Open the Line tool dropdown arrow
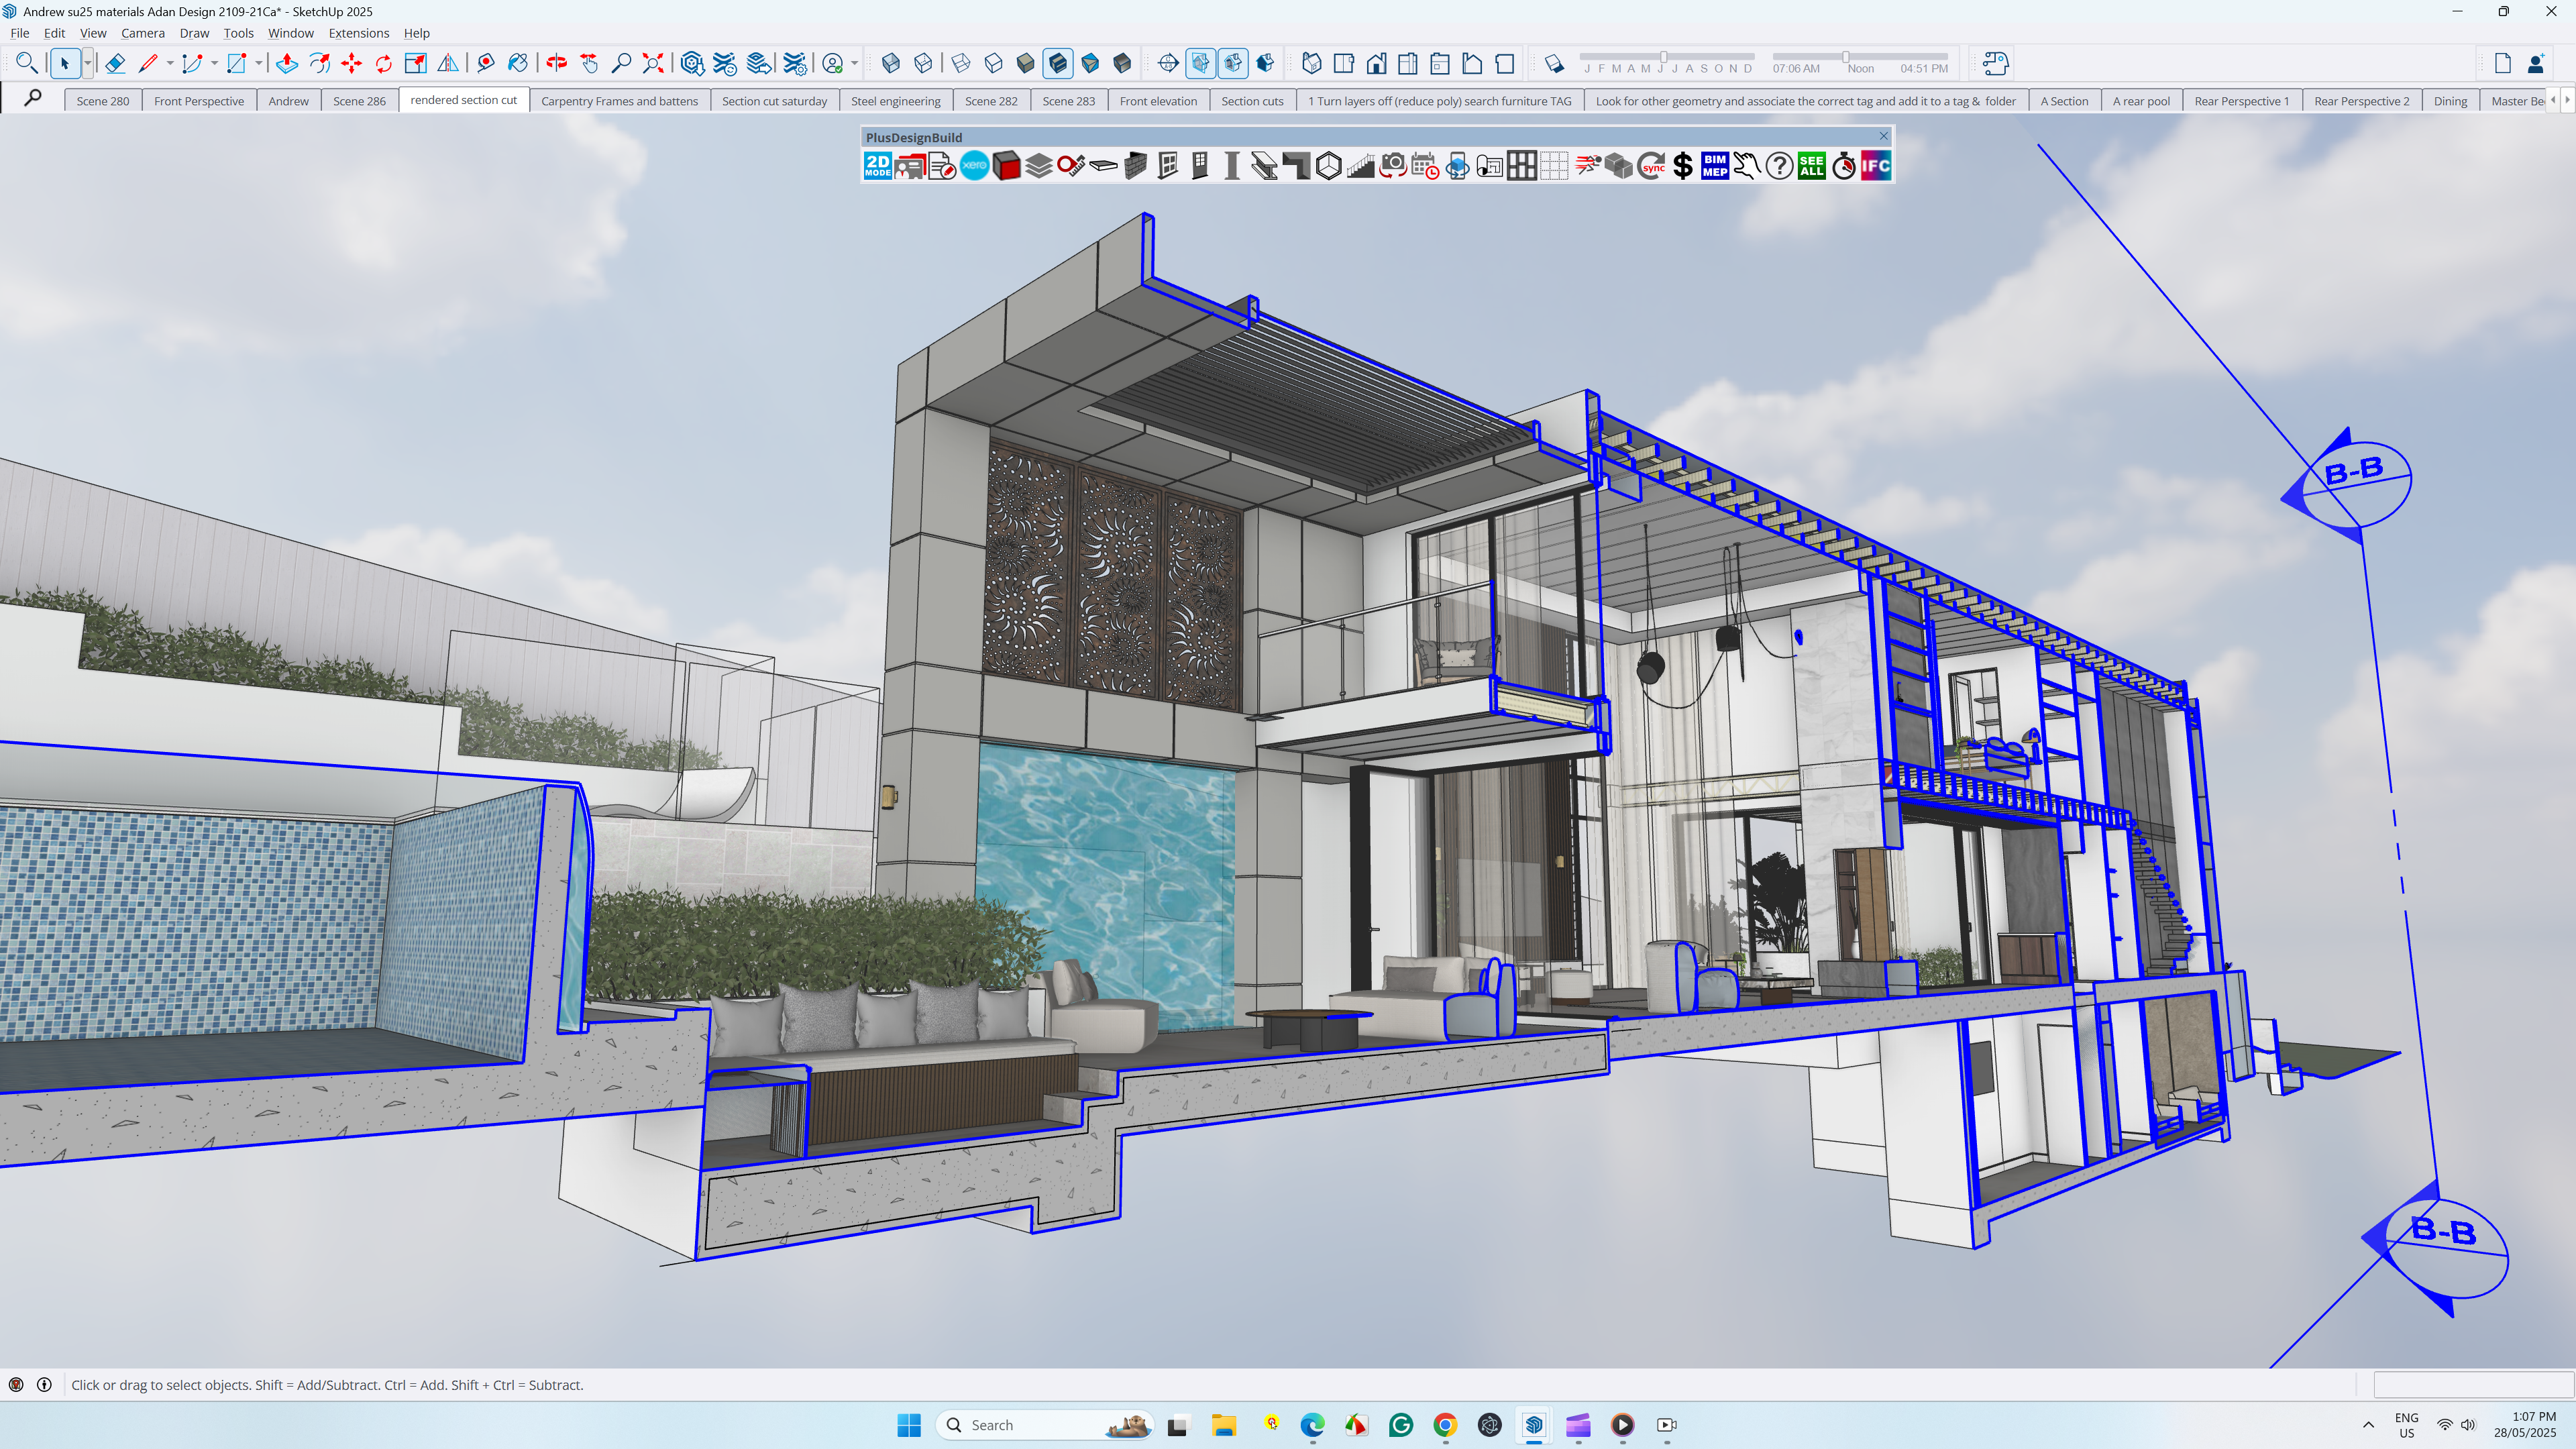The width and height of the screenshot is (2576, 1449). point(170,64)
